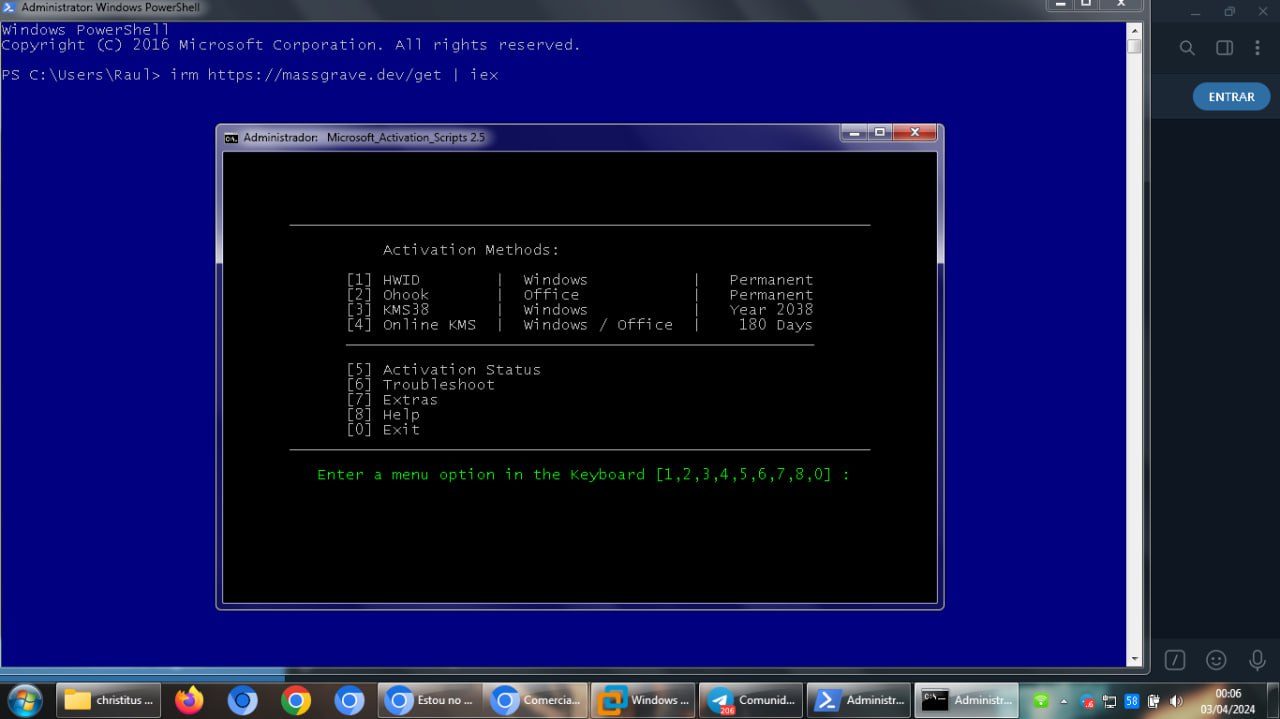Viewport: 1280px width, 719px height.
Task: Open the Windows Start orb
Action: click(24, 700)
